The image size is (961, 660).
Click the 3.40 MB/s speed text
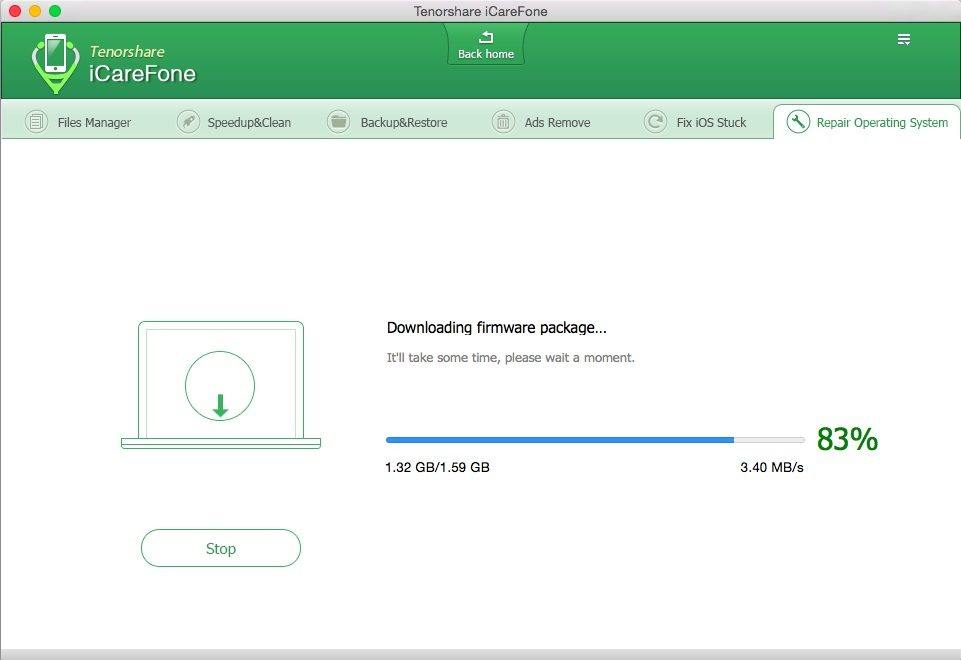pyautogui.click(x=772, y=467)
